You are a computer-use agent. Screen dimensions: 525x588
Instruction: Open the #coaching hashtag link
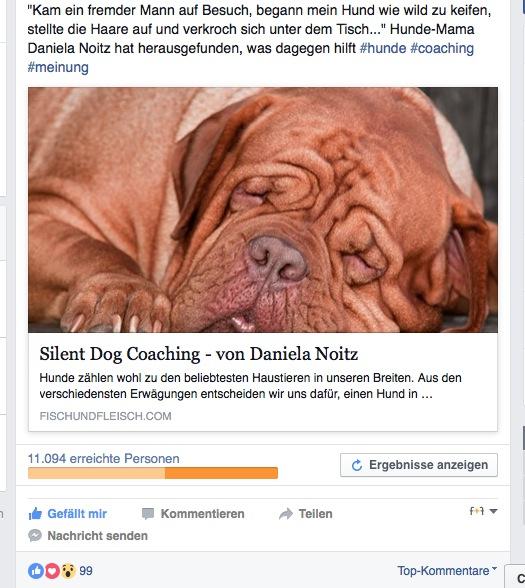442,48
